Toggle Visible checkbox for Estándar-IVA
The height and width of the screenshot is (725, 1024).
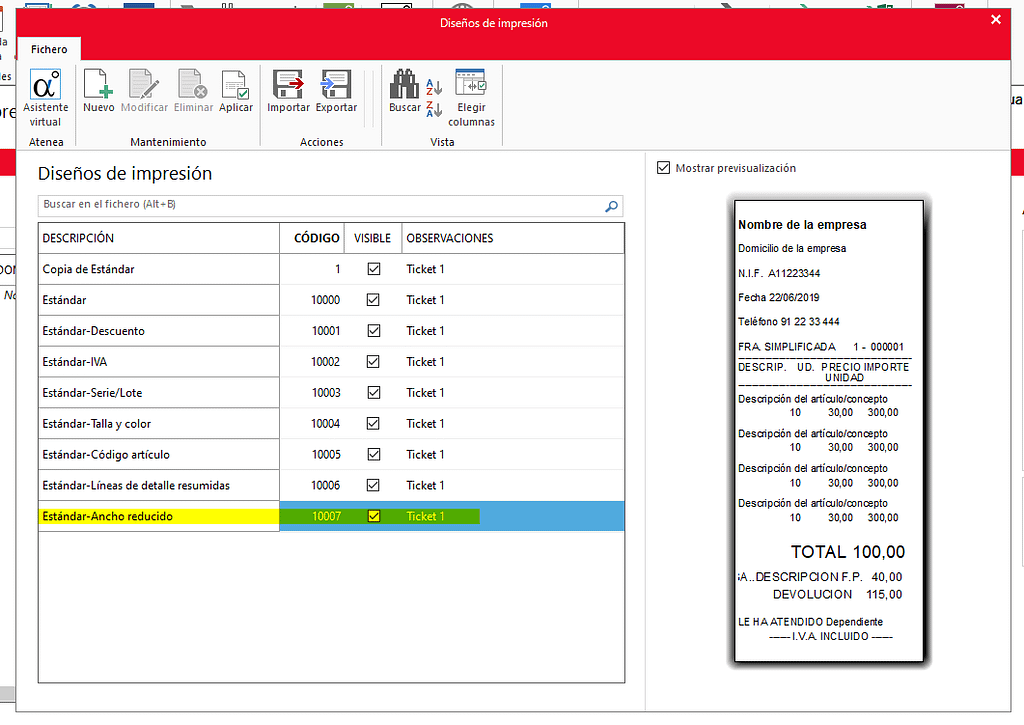pos(374,362)
